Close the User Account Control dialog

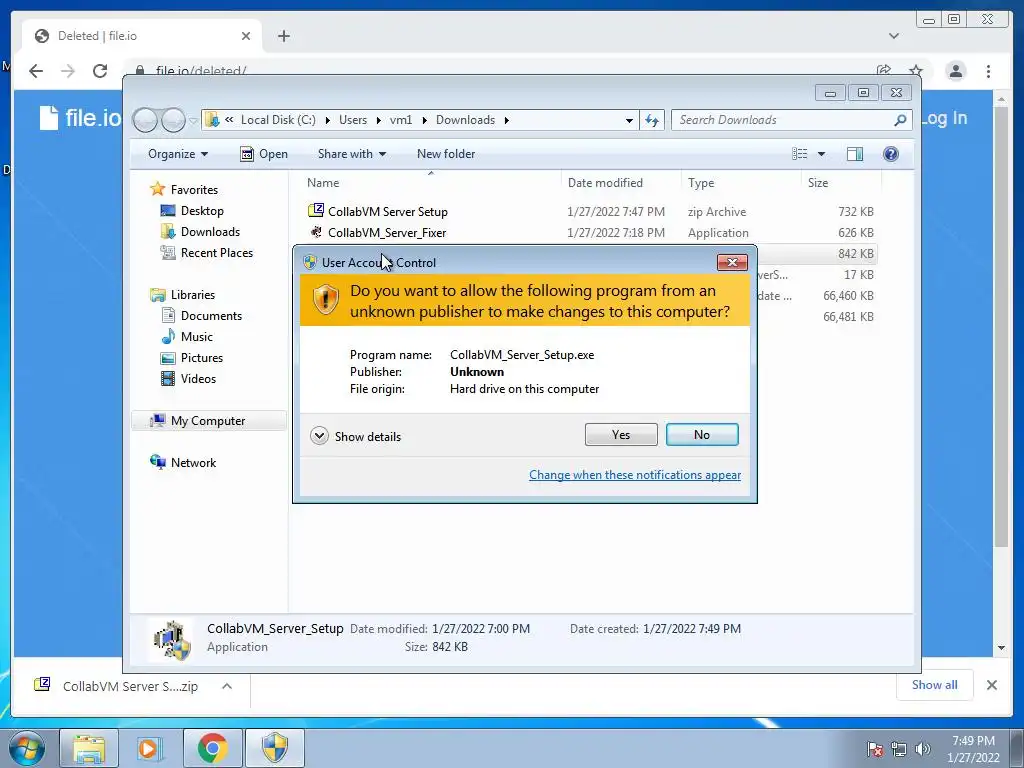tap(732, 262)
